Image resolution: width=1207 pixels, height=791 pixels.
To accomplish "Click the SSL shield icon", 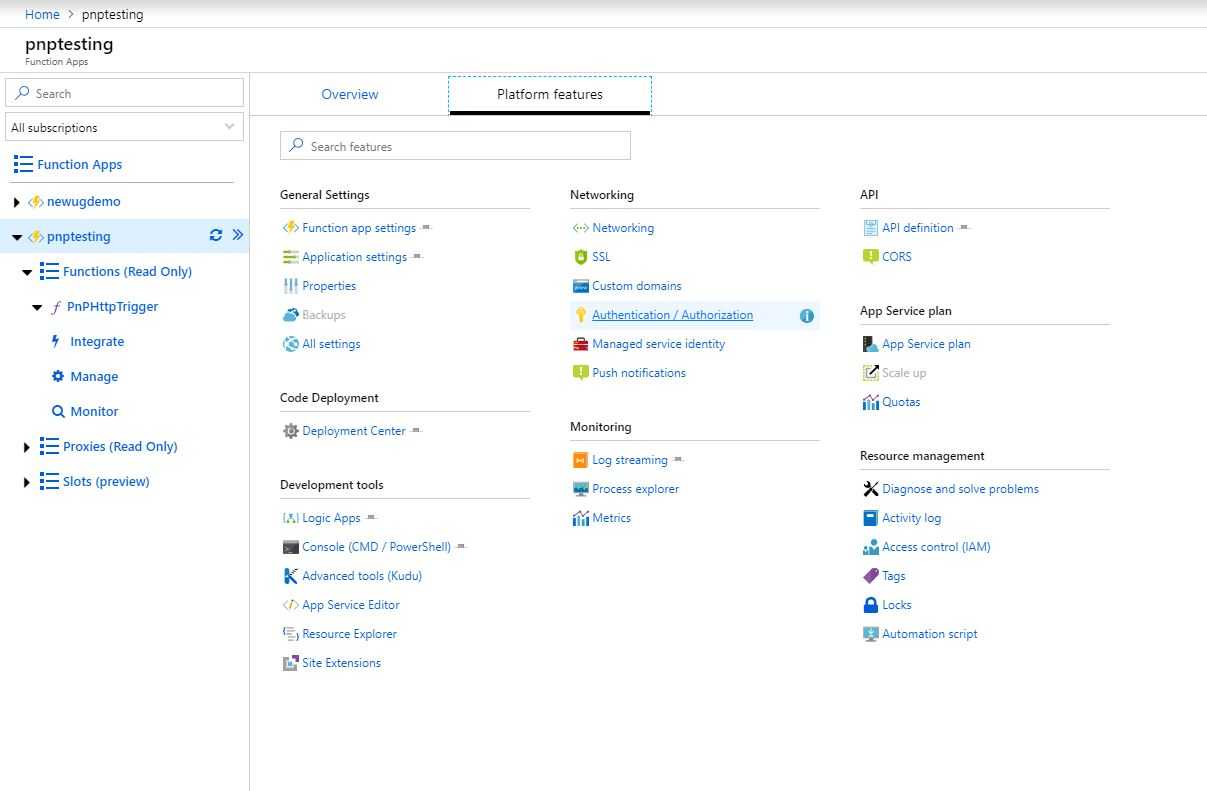I will 581,257.
